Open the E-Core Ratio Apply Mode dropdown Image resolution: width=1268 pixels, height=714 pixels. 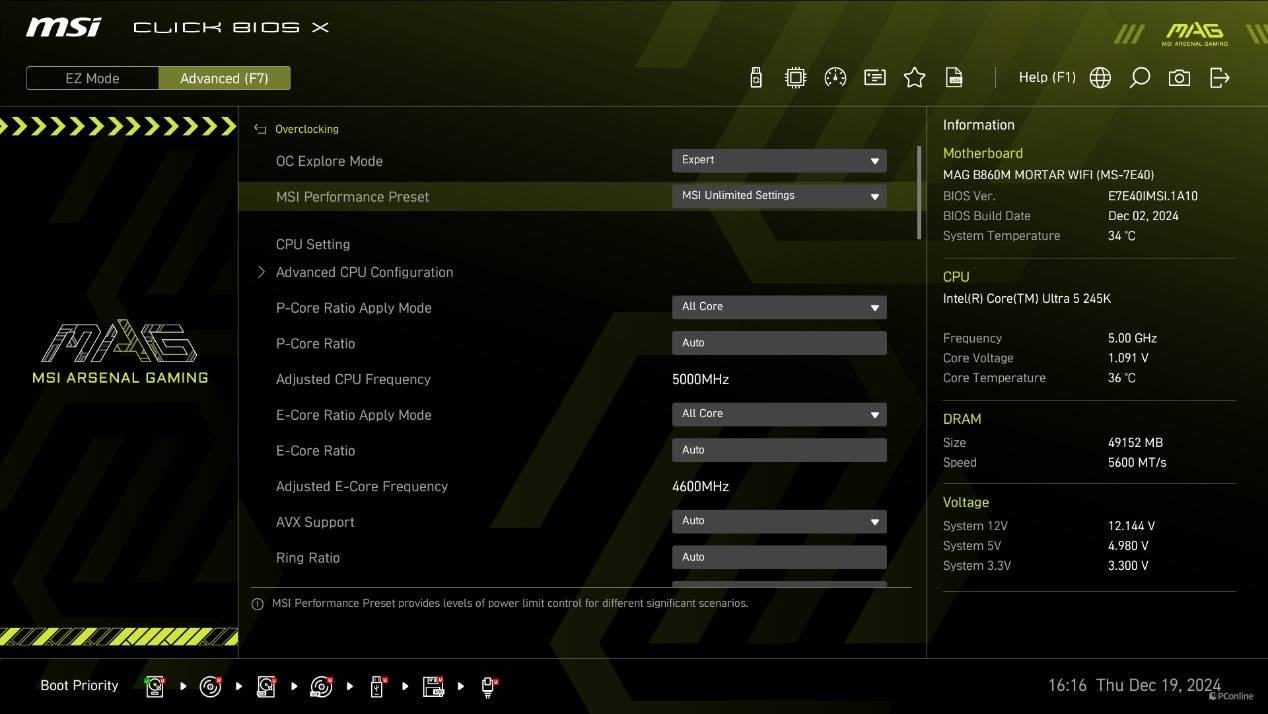click(778, 414)
